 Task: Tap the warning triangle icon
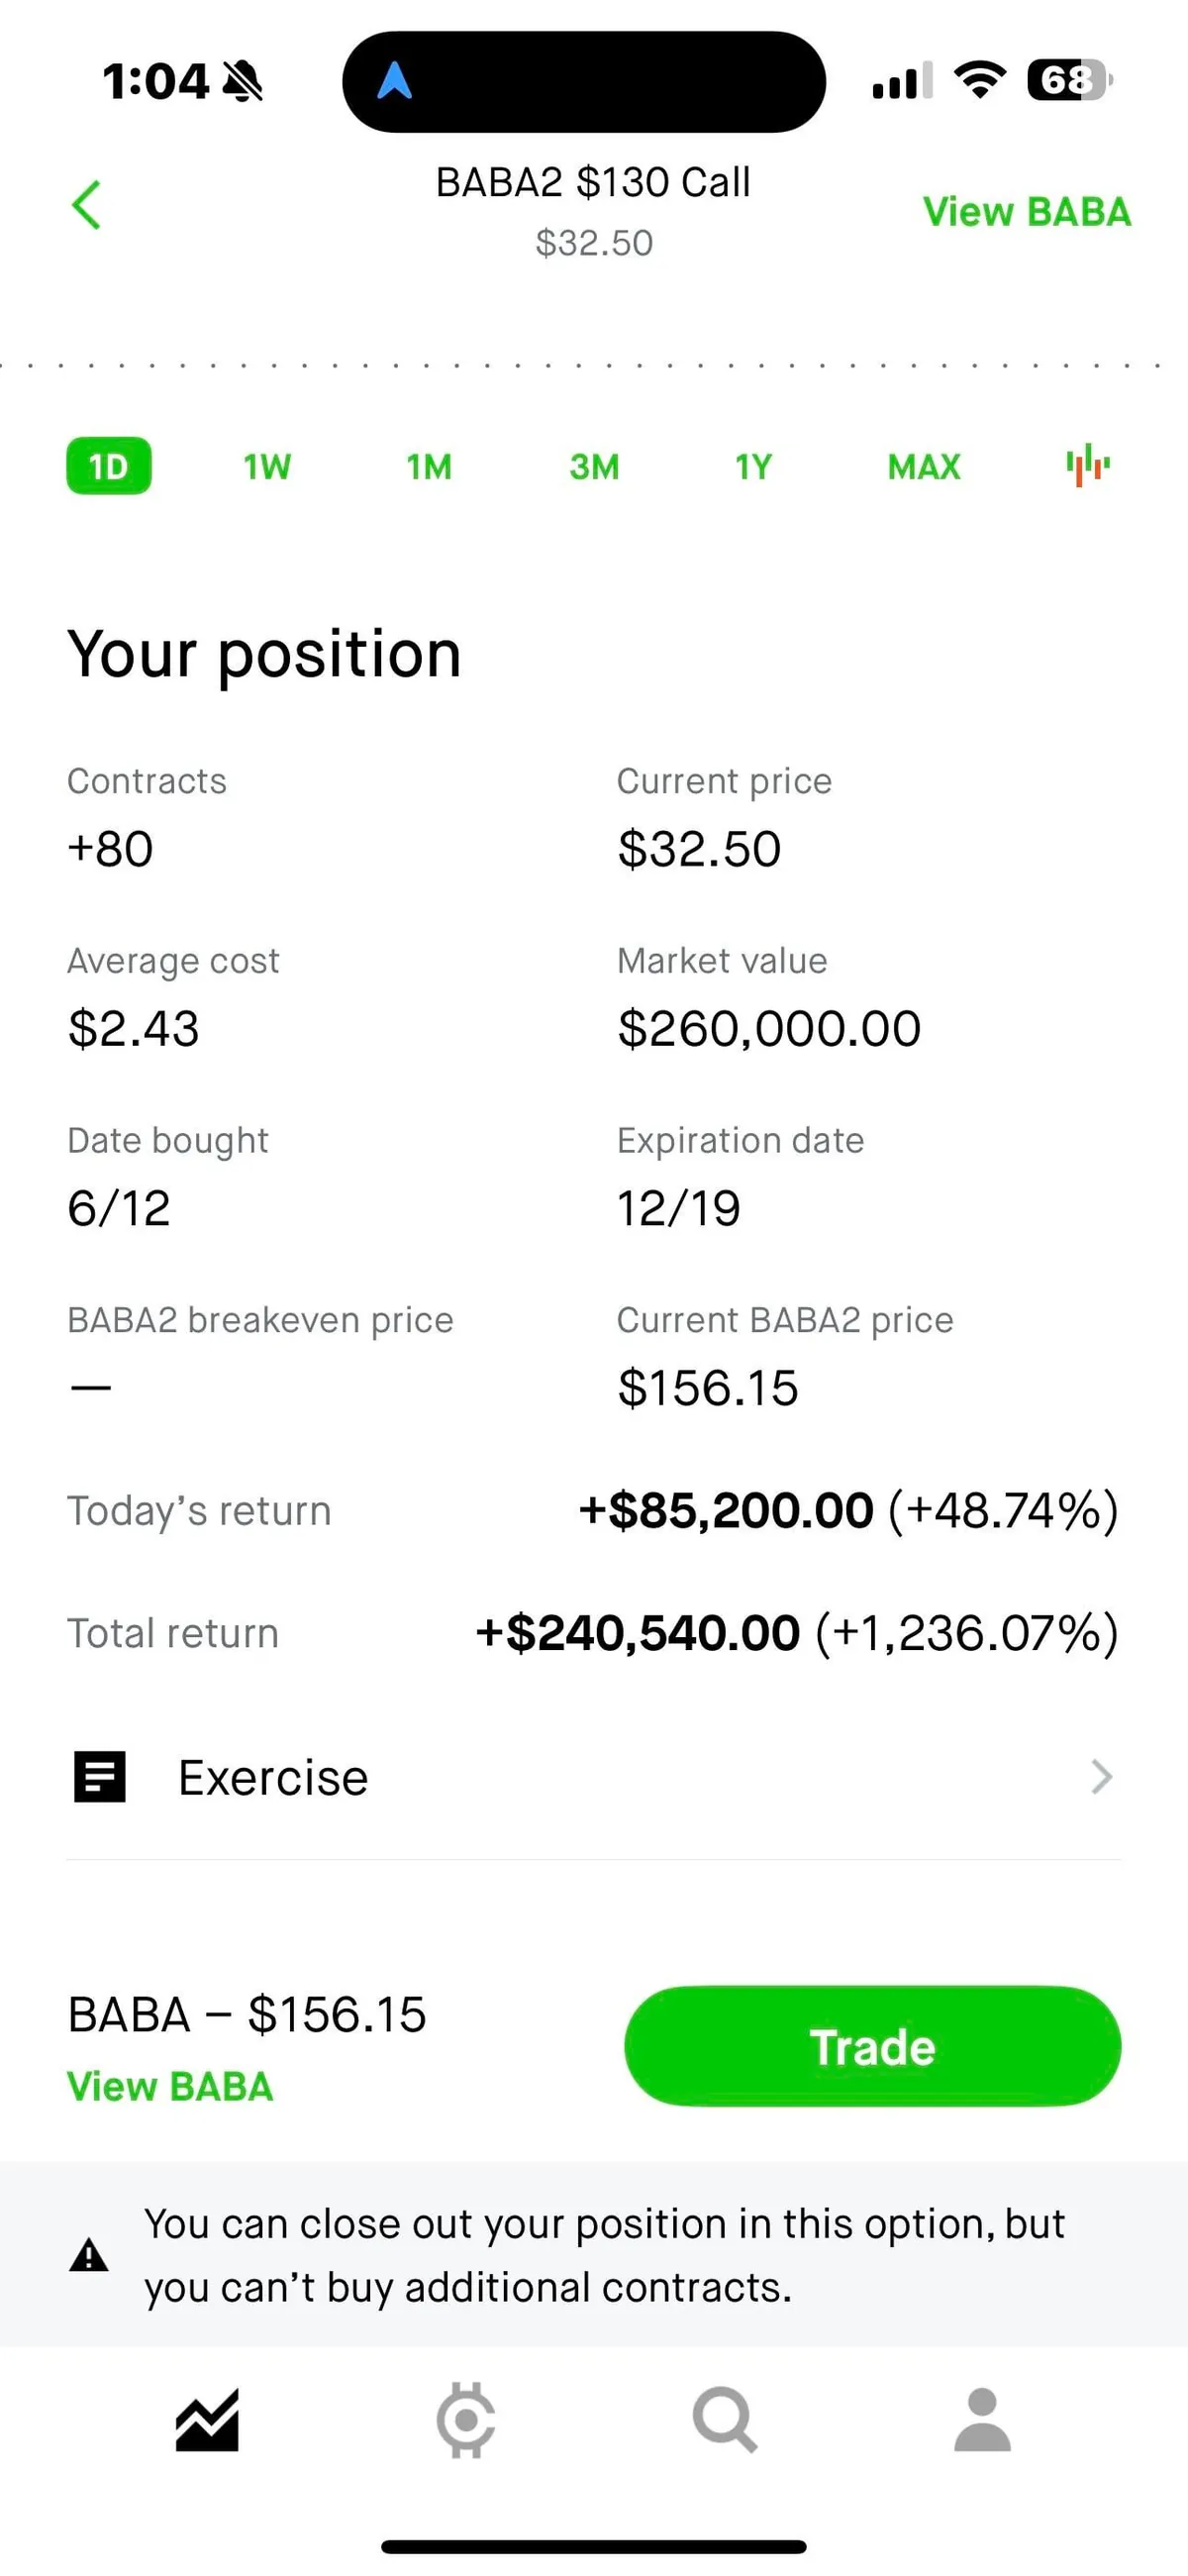(x=89, y=2256)
